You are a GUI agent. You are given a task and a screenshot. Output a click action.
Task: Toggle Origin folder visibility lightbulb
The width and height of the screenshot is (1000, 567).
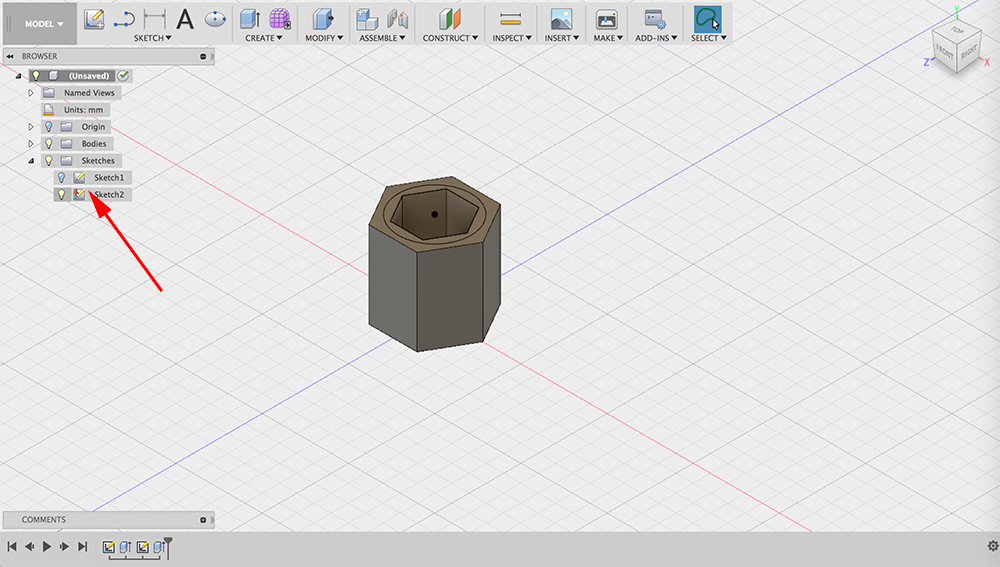click(48, 126)
